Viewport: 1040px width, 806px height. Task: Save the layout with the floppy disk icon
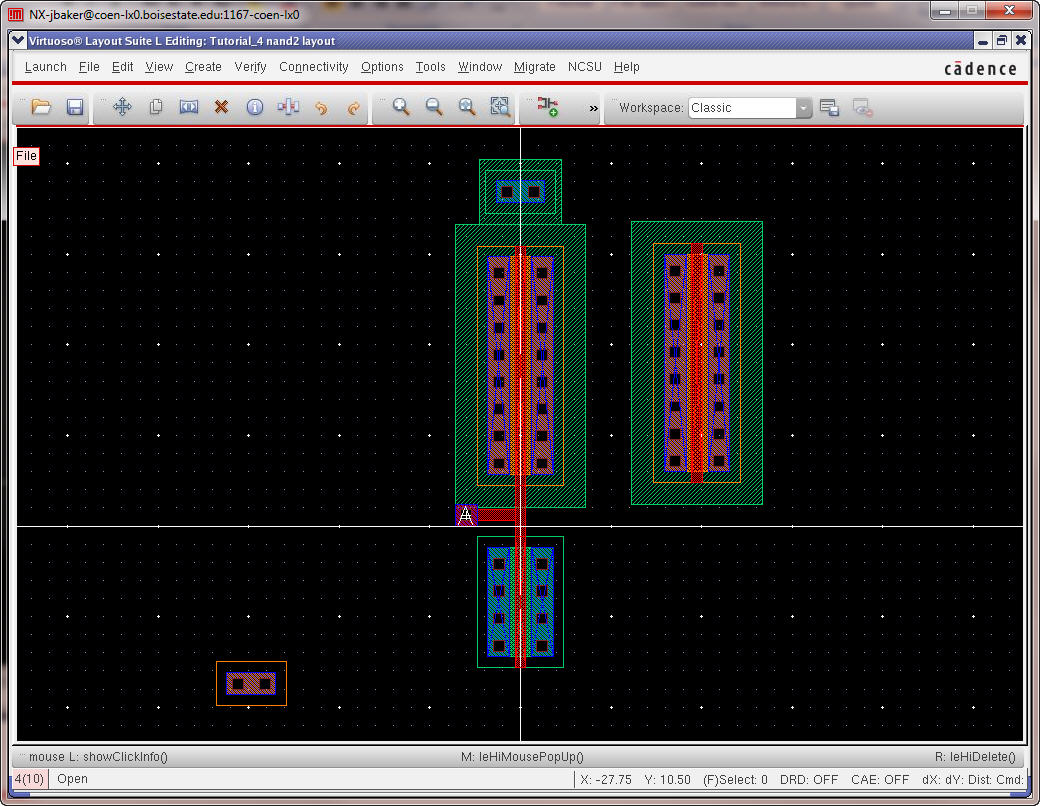point(74,107)
